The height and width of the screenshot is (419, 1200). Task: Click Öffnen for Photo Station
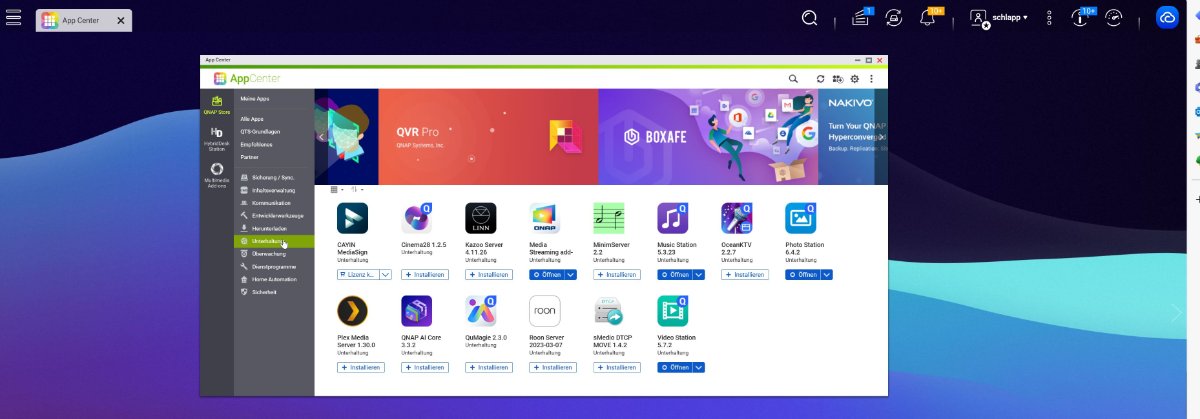(x=802, y=274)
